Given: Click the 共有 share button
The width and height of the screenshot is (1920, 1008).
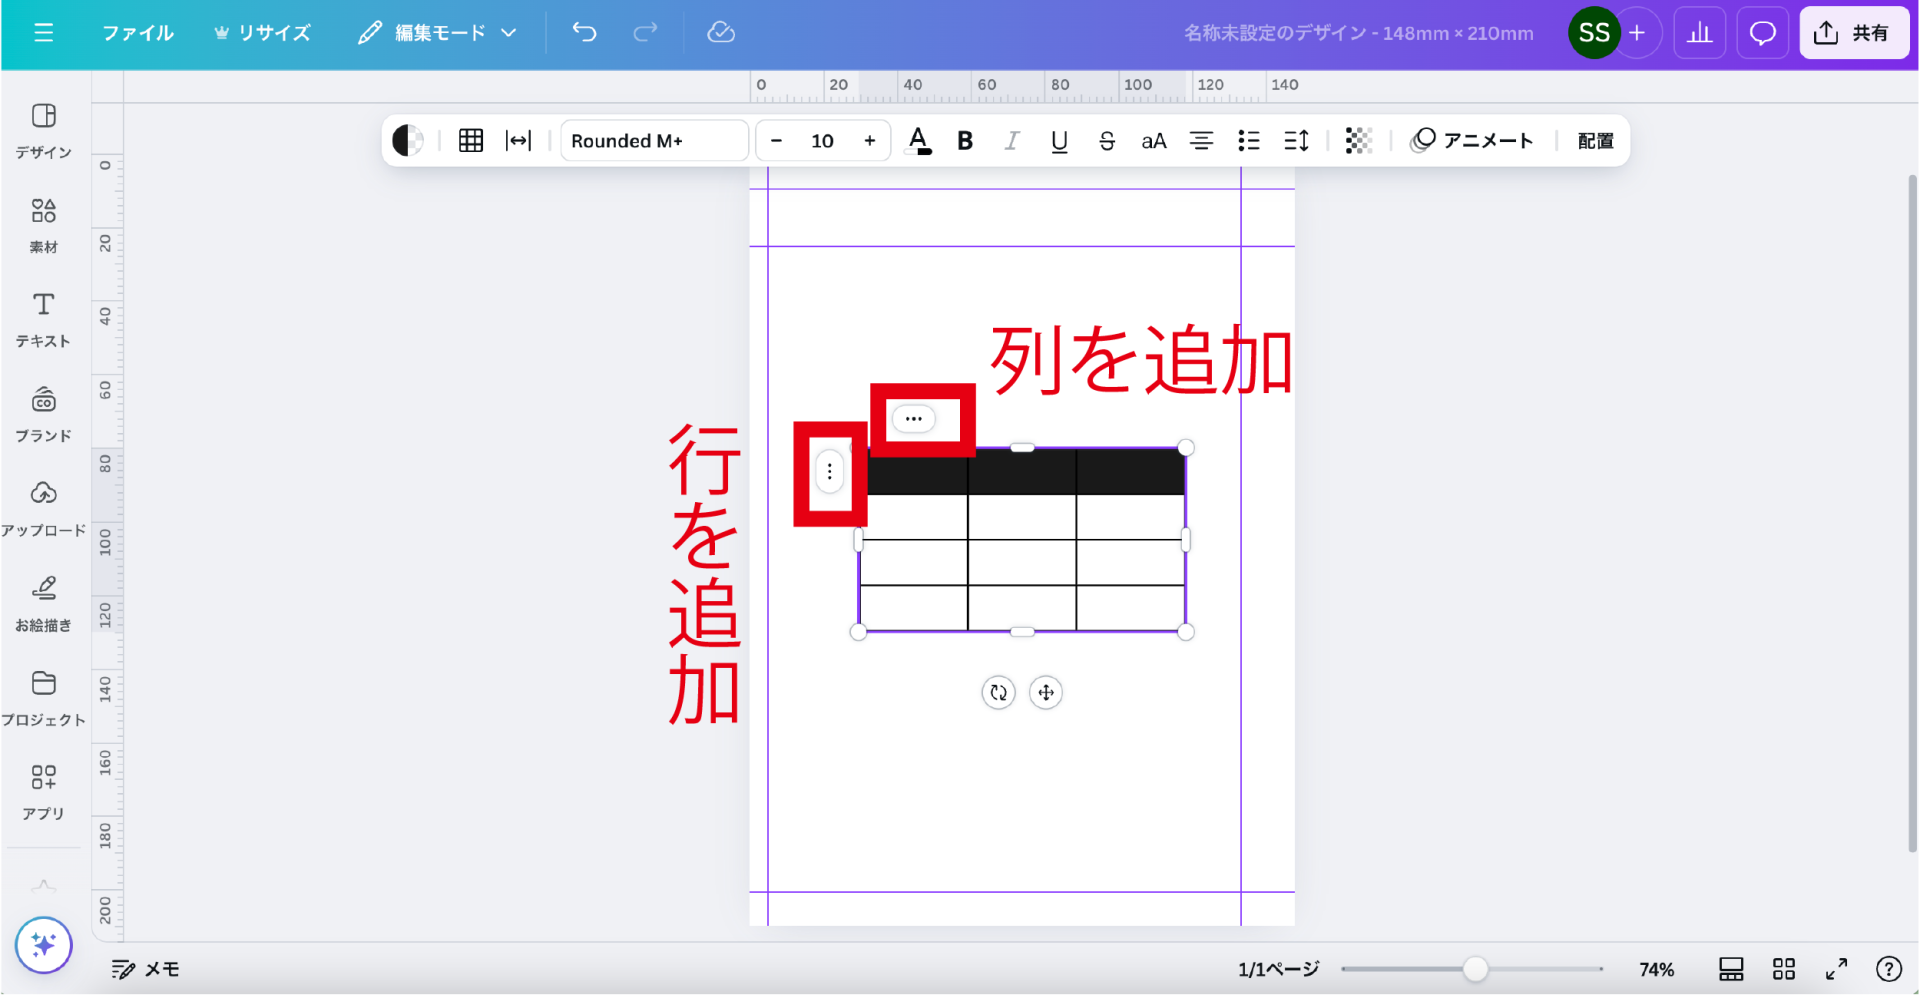Looking at the screenshot, I should point(1853,33).
